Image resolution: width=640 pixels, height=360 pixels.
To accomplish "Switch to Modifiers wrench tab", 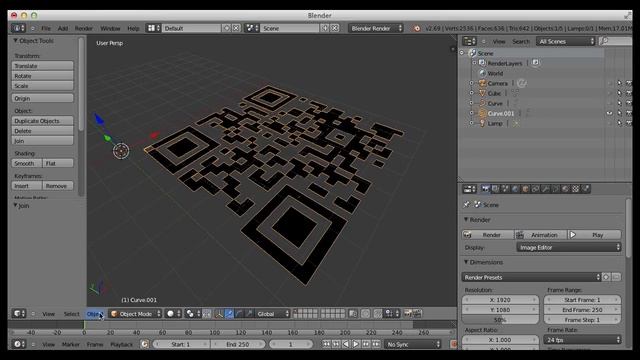I will (x=545, y=189).
